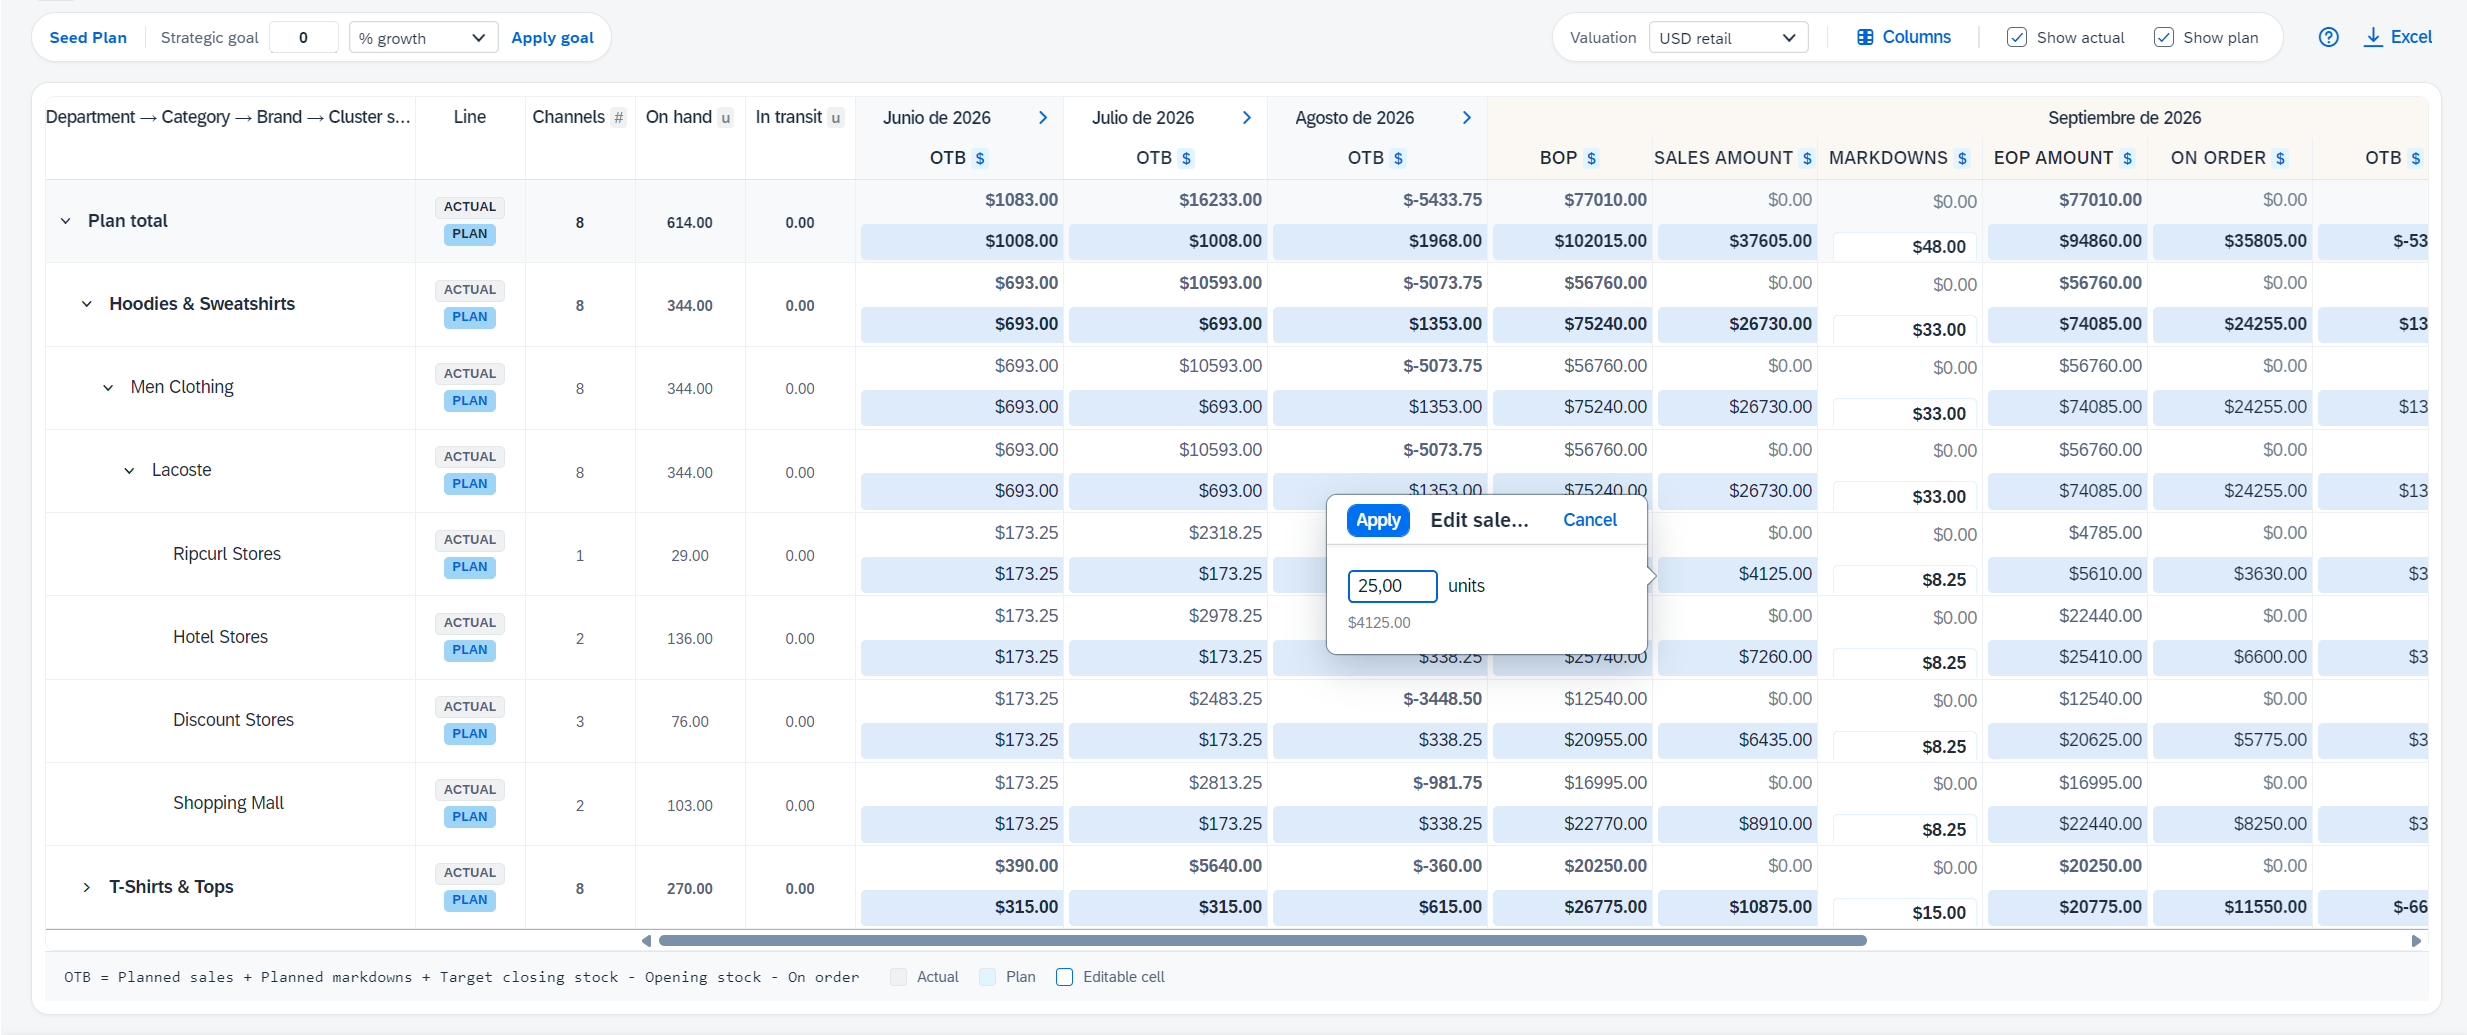Click the Ripcurl Stores plan sales $4125.00 cell
The height and width of the screenshot is (1035, 2467).
pyautogui.click(x=1736, y=574)
